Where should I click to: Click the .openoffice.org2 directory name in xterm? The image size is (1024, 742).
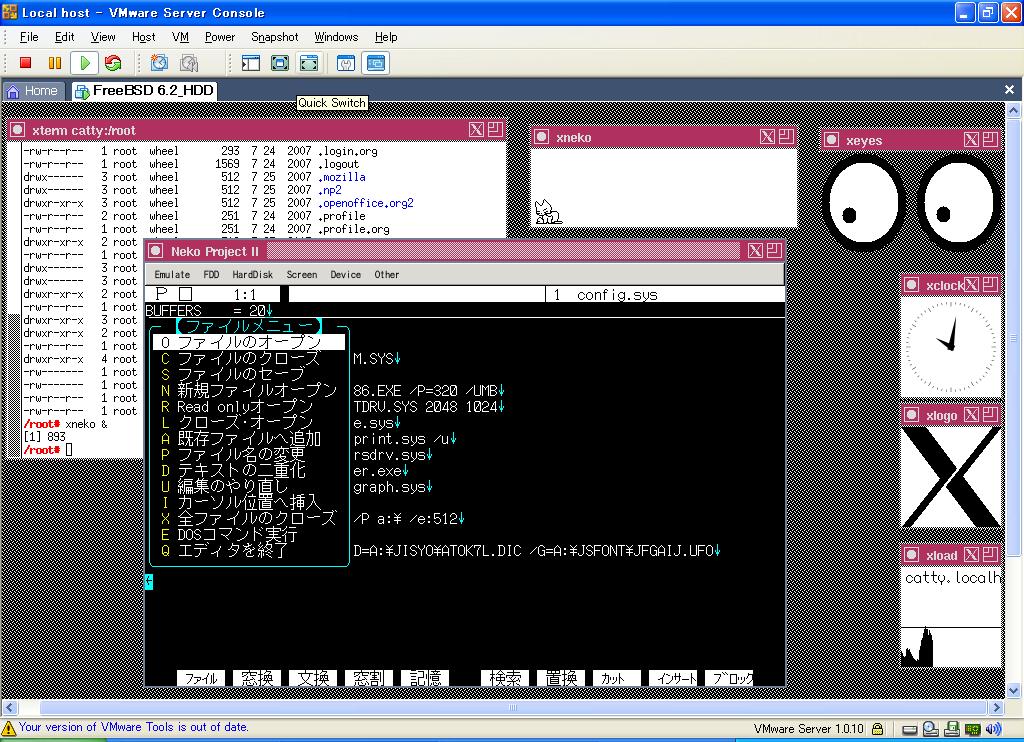click(366, 203)
